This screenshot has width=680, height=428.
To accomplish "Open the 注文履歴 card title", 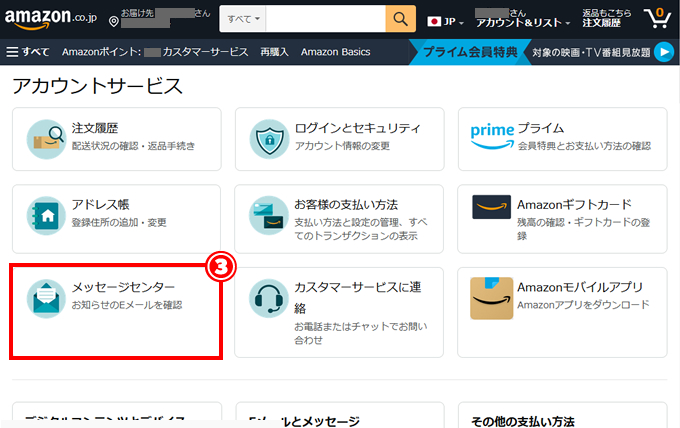I will point(95,128).
